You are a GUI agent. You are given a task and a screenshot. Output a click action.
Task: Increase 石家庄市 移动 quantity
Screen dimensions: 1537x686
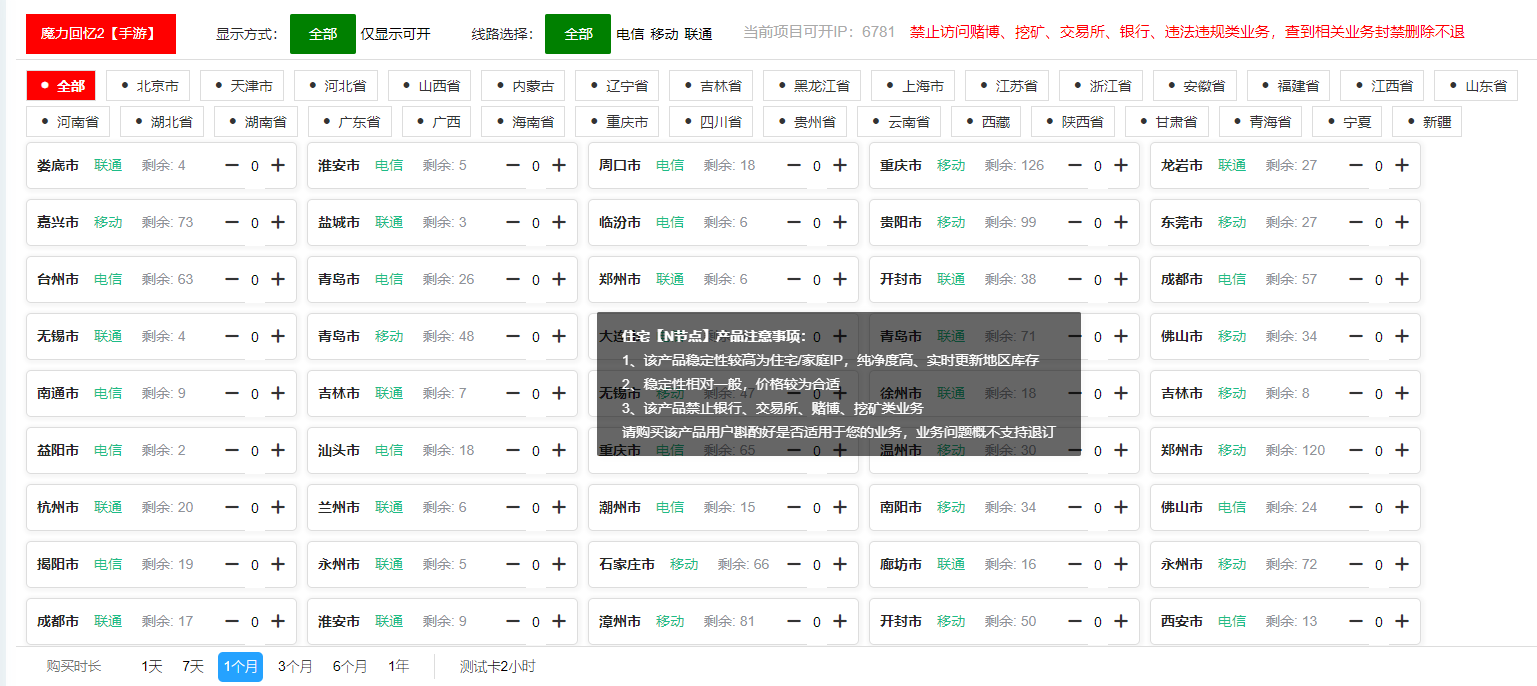pos(839,564)
